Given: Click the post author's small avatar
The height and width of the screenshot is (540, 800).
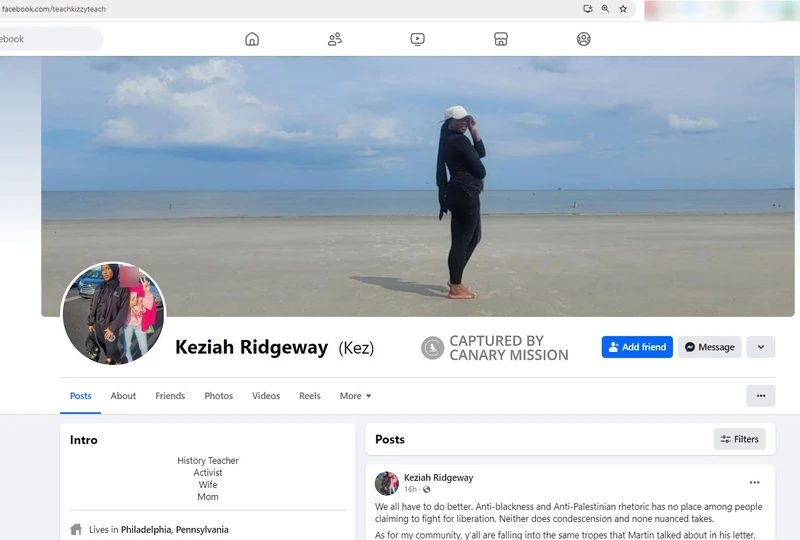Looking at the screenshot, I should coord(387,483).
